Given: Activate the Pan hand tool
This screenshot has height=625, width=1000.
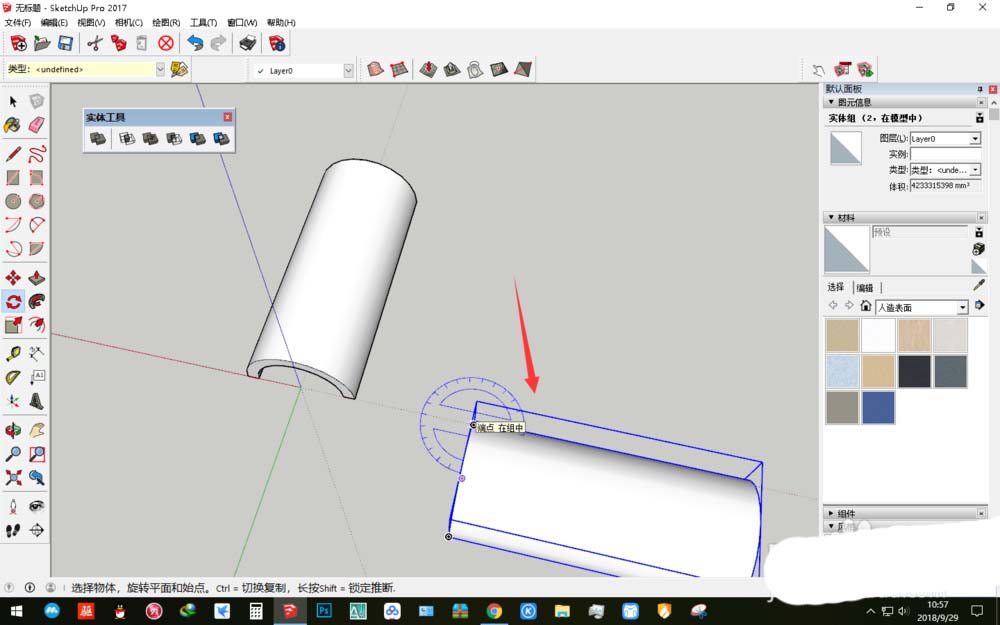Looking at the screenshot, I should [36, 430].
